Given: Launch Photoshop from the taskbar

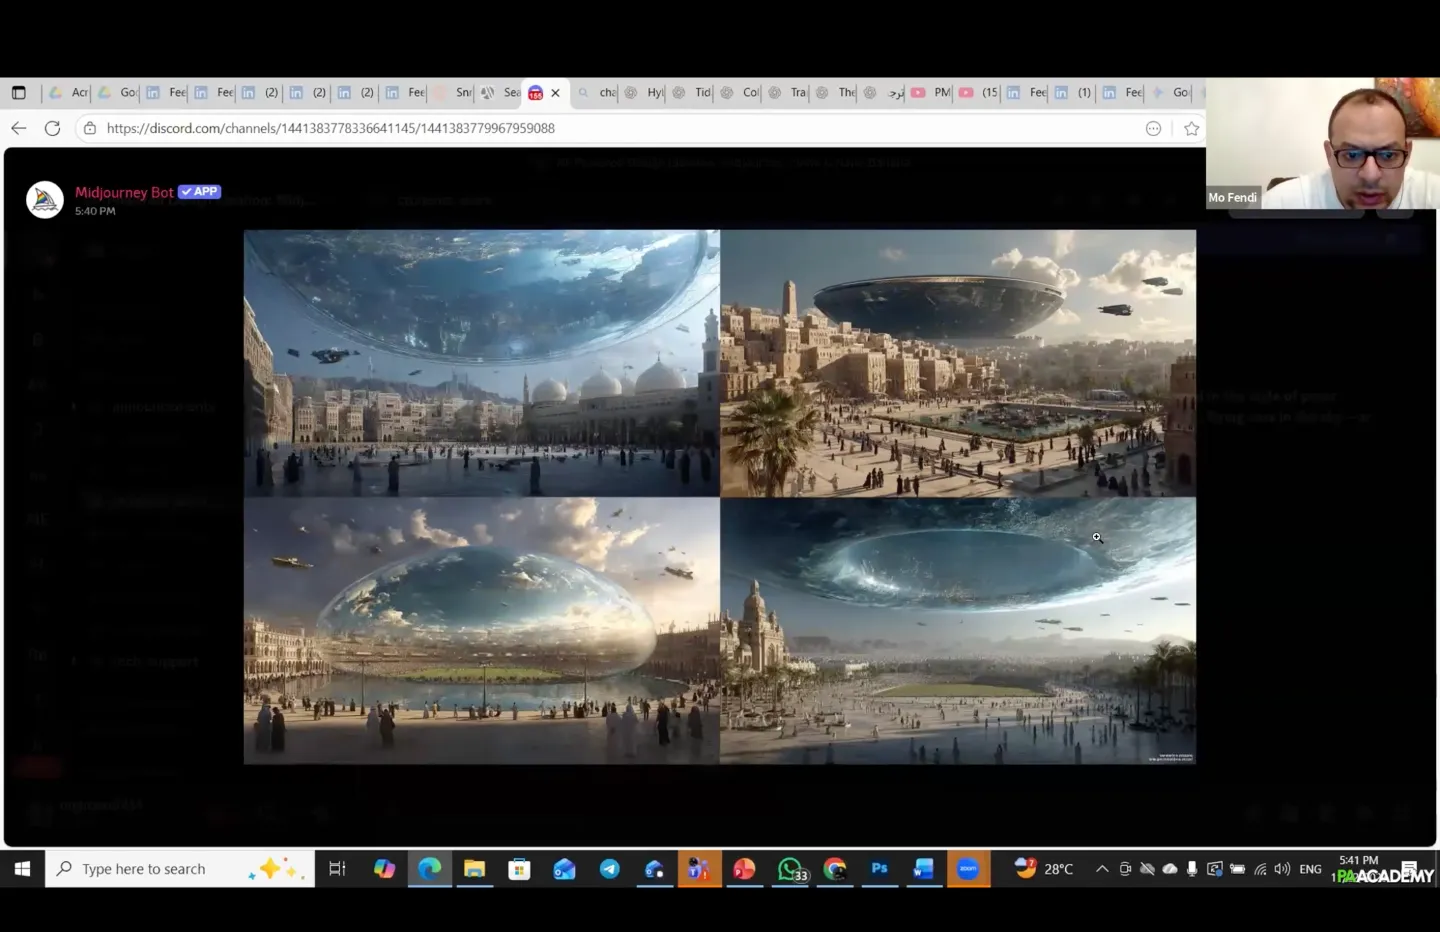Looking at the screenshot, I should click(x=879, y=869).
